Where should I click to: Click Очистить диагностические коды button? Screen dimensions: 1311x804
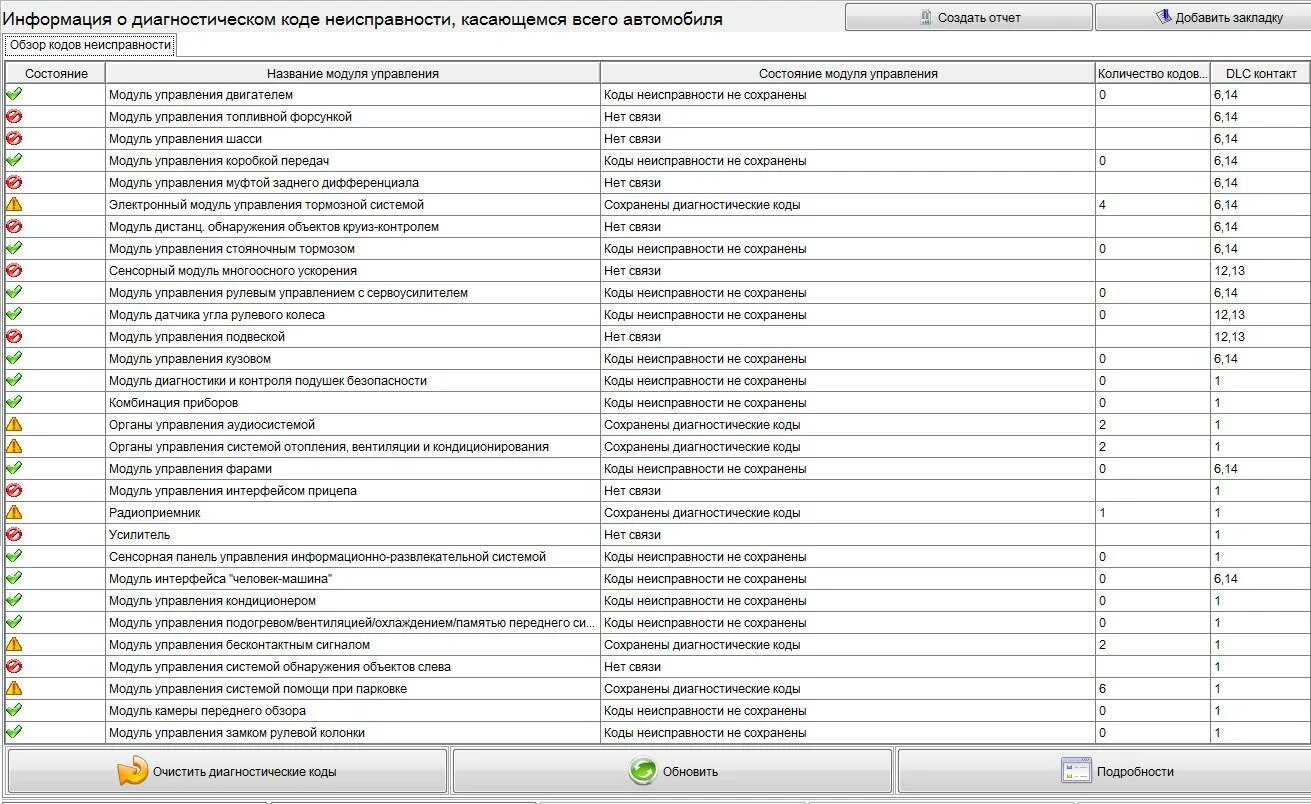(x=227, y=771)
